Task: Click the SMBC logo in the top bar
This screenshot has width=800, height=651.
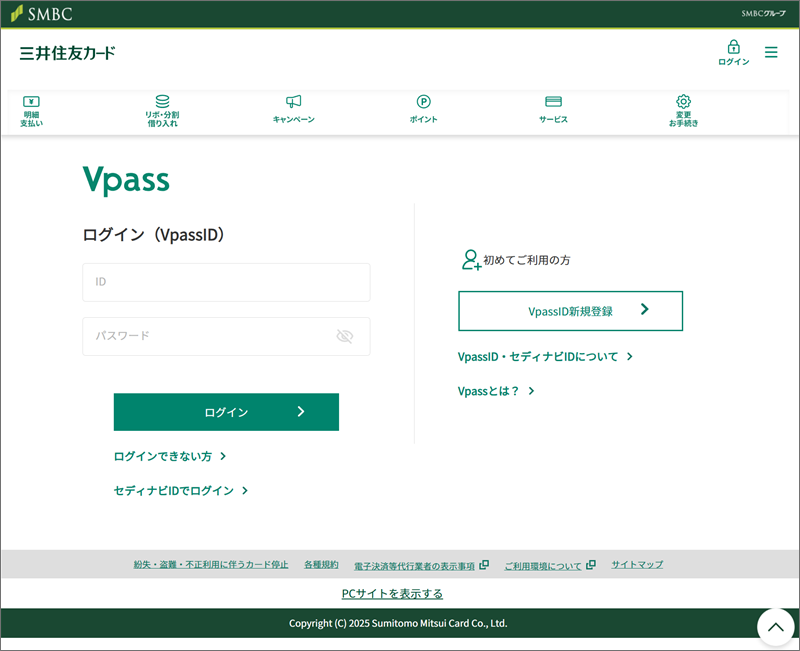Action: pos(42,14)
